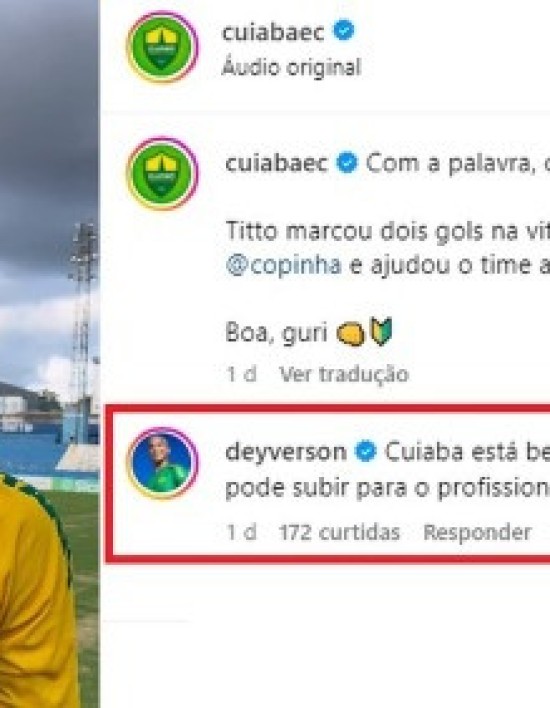550x708 pixels.
Task: Click the caption's 1 d timestamp
Action: [241, 374]
